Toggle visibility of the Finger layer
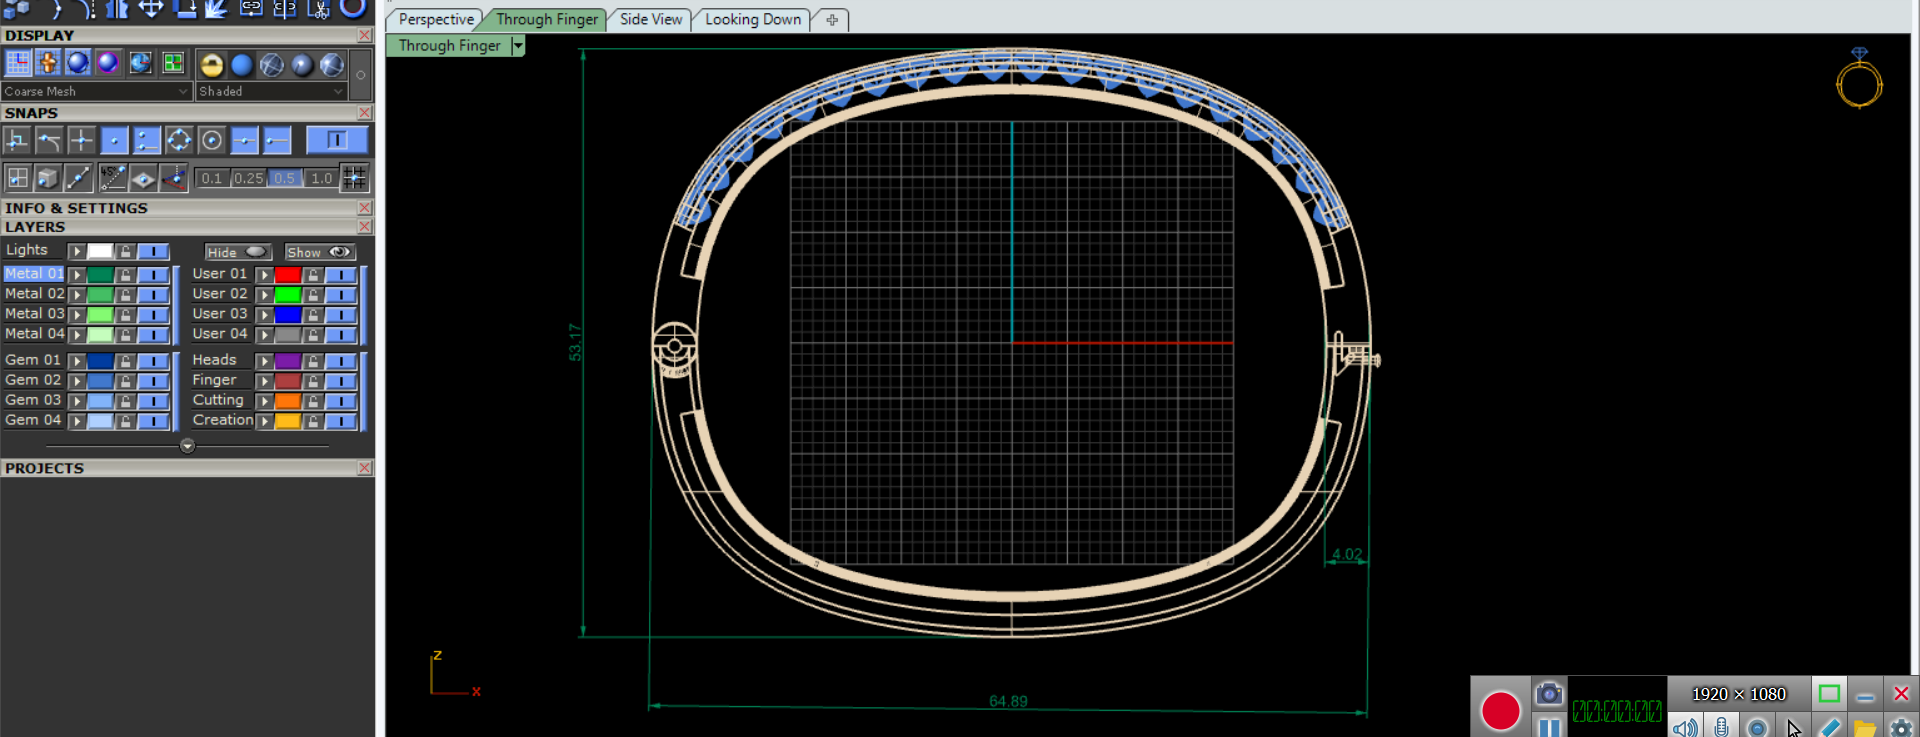 point(341,380)
